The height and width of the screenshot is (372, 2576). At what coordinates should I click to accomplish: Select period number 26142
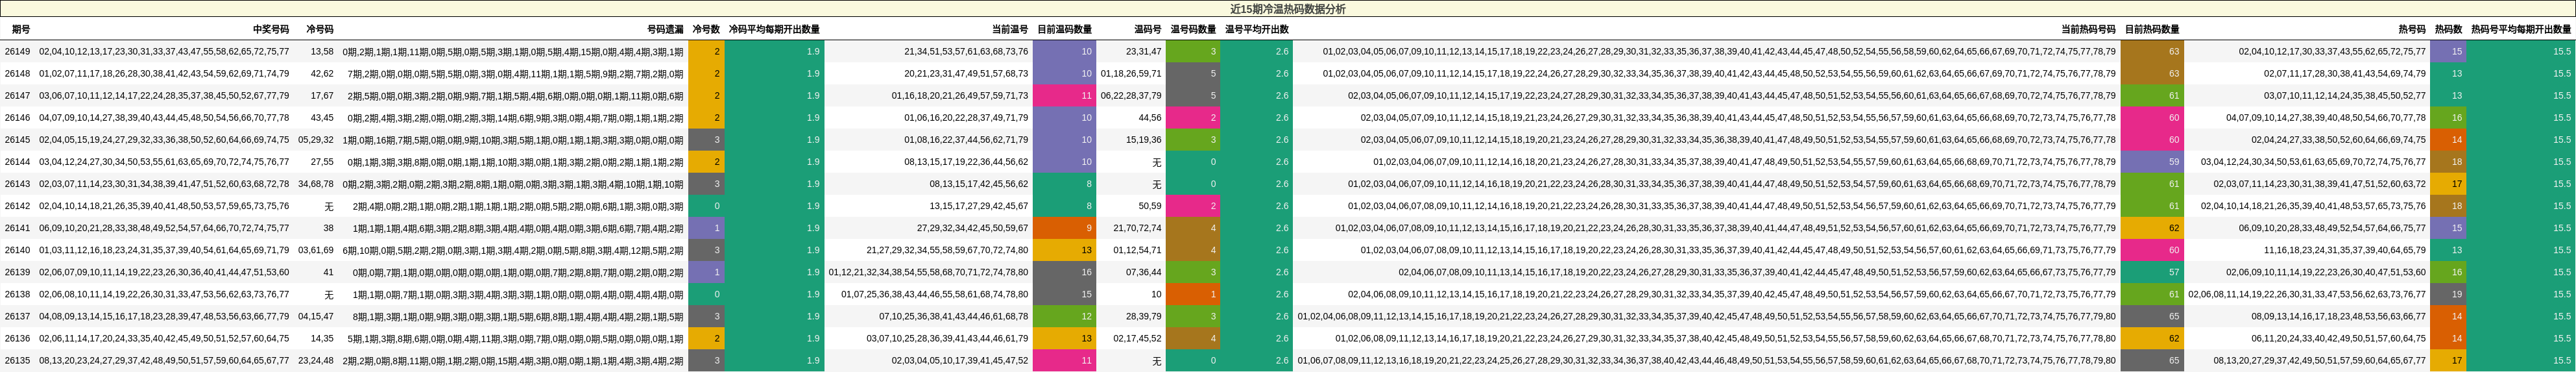click(x=17, y=206)
